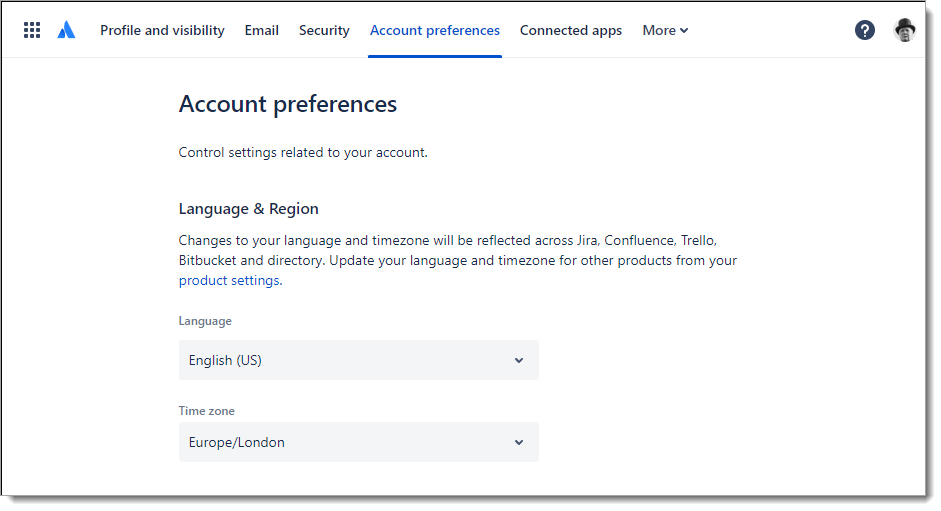Follow the product settings link
The image size is (941, 511).
click(x=229, y=281)
